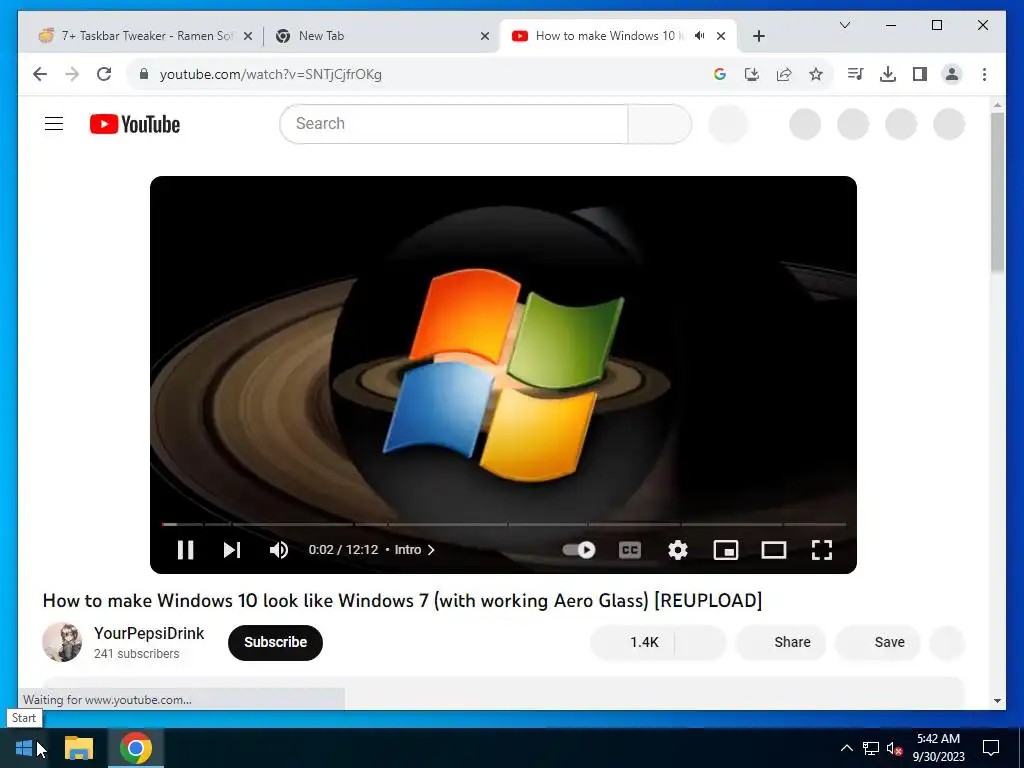Open the tab search dropdown
1024x768 pixels.
point(844,25)
